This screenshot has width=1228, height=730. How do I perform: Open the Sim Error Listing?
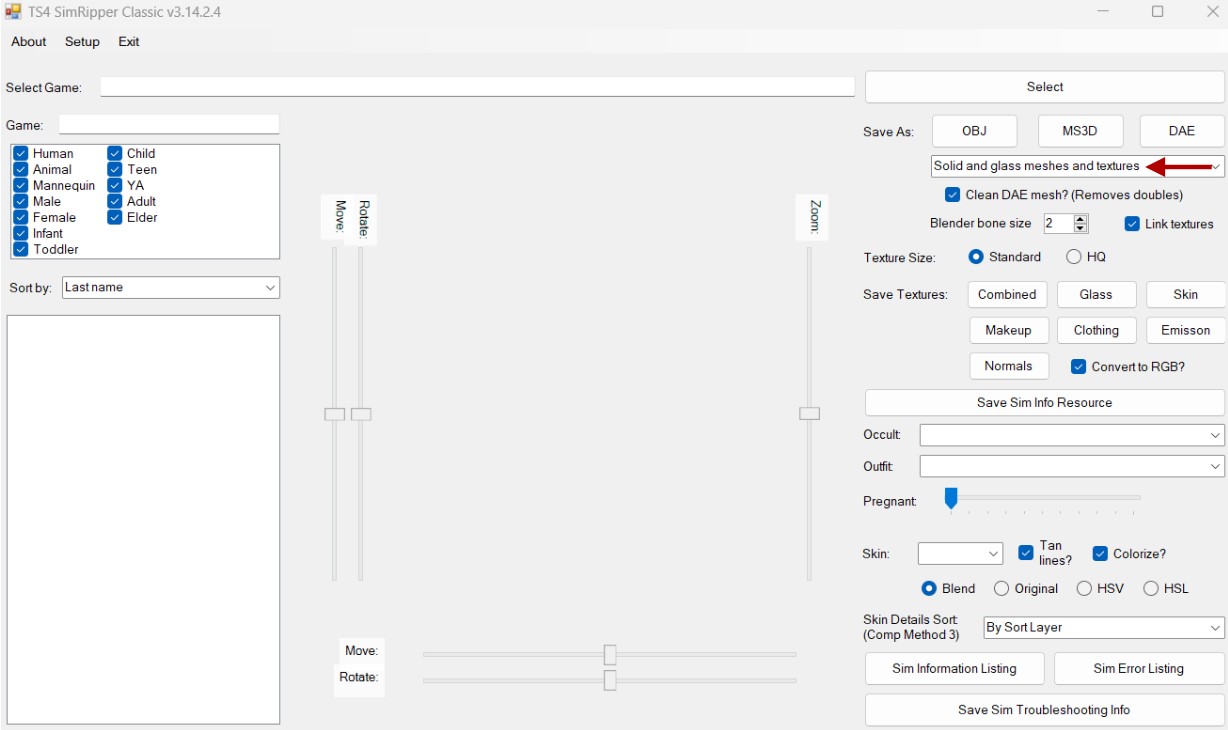(x=1139, y=669)
